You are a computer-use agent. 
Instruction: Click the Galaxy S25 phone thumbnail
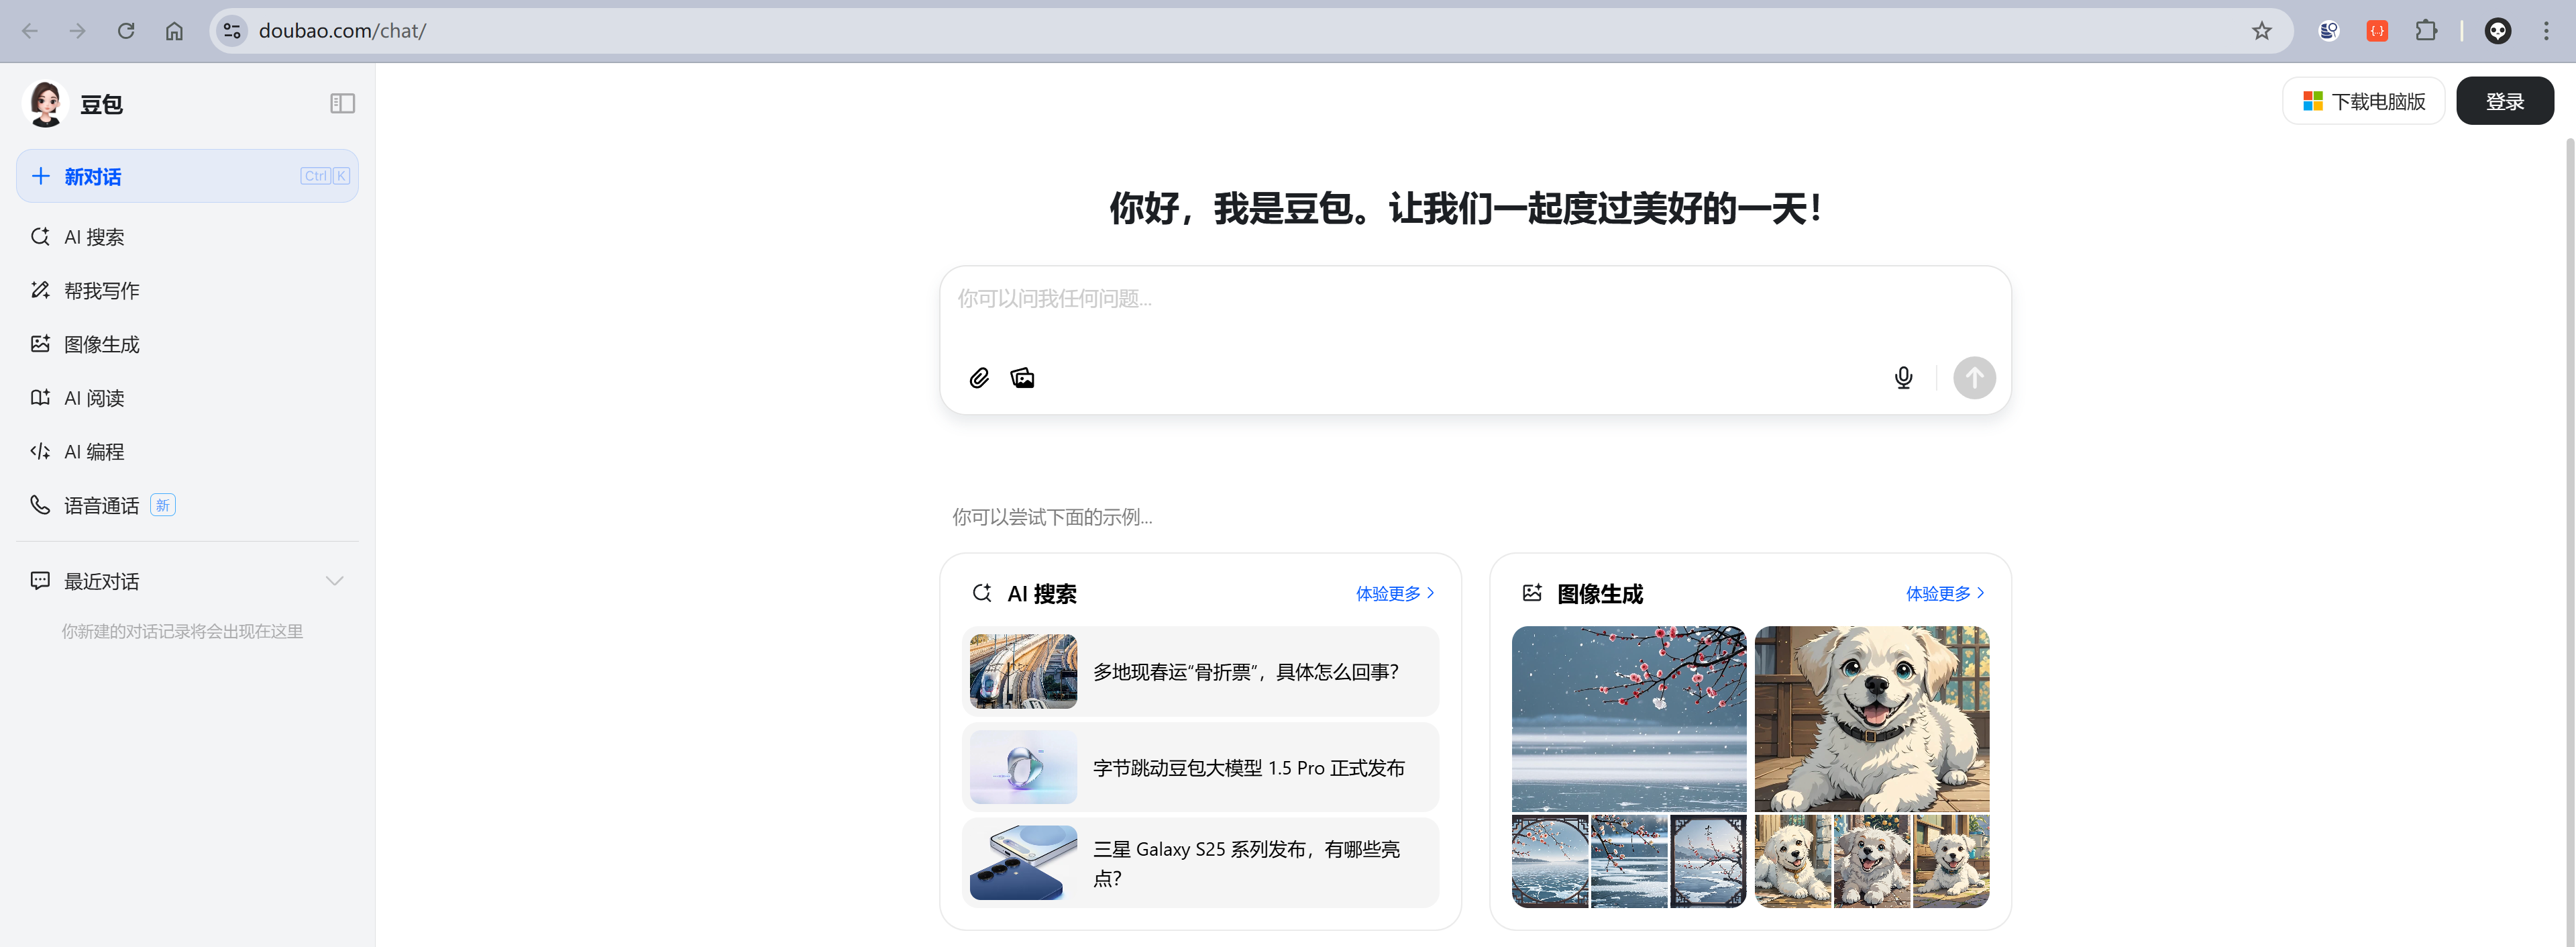tap(1023, 863)
